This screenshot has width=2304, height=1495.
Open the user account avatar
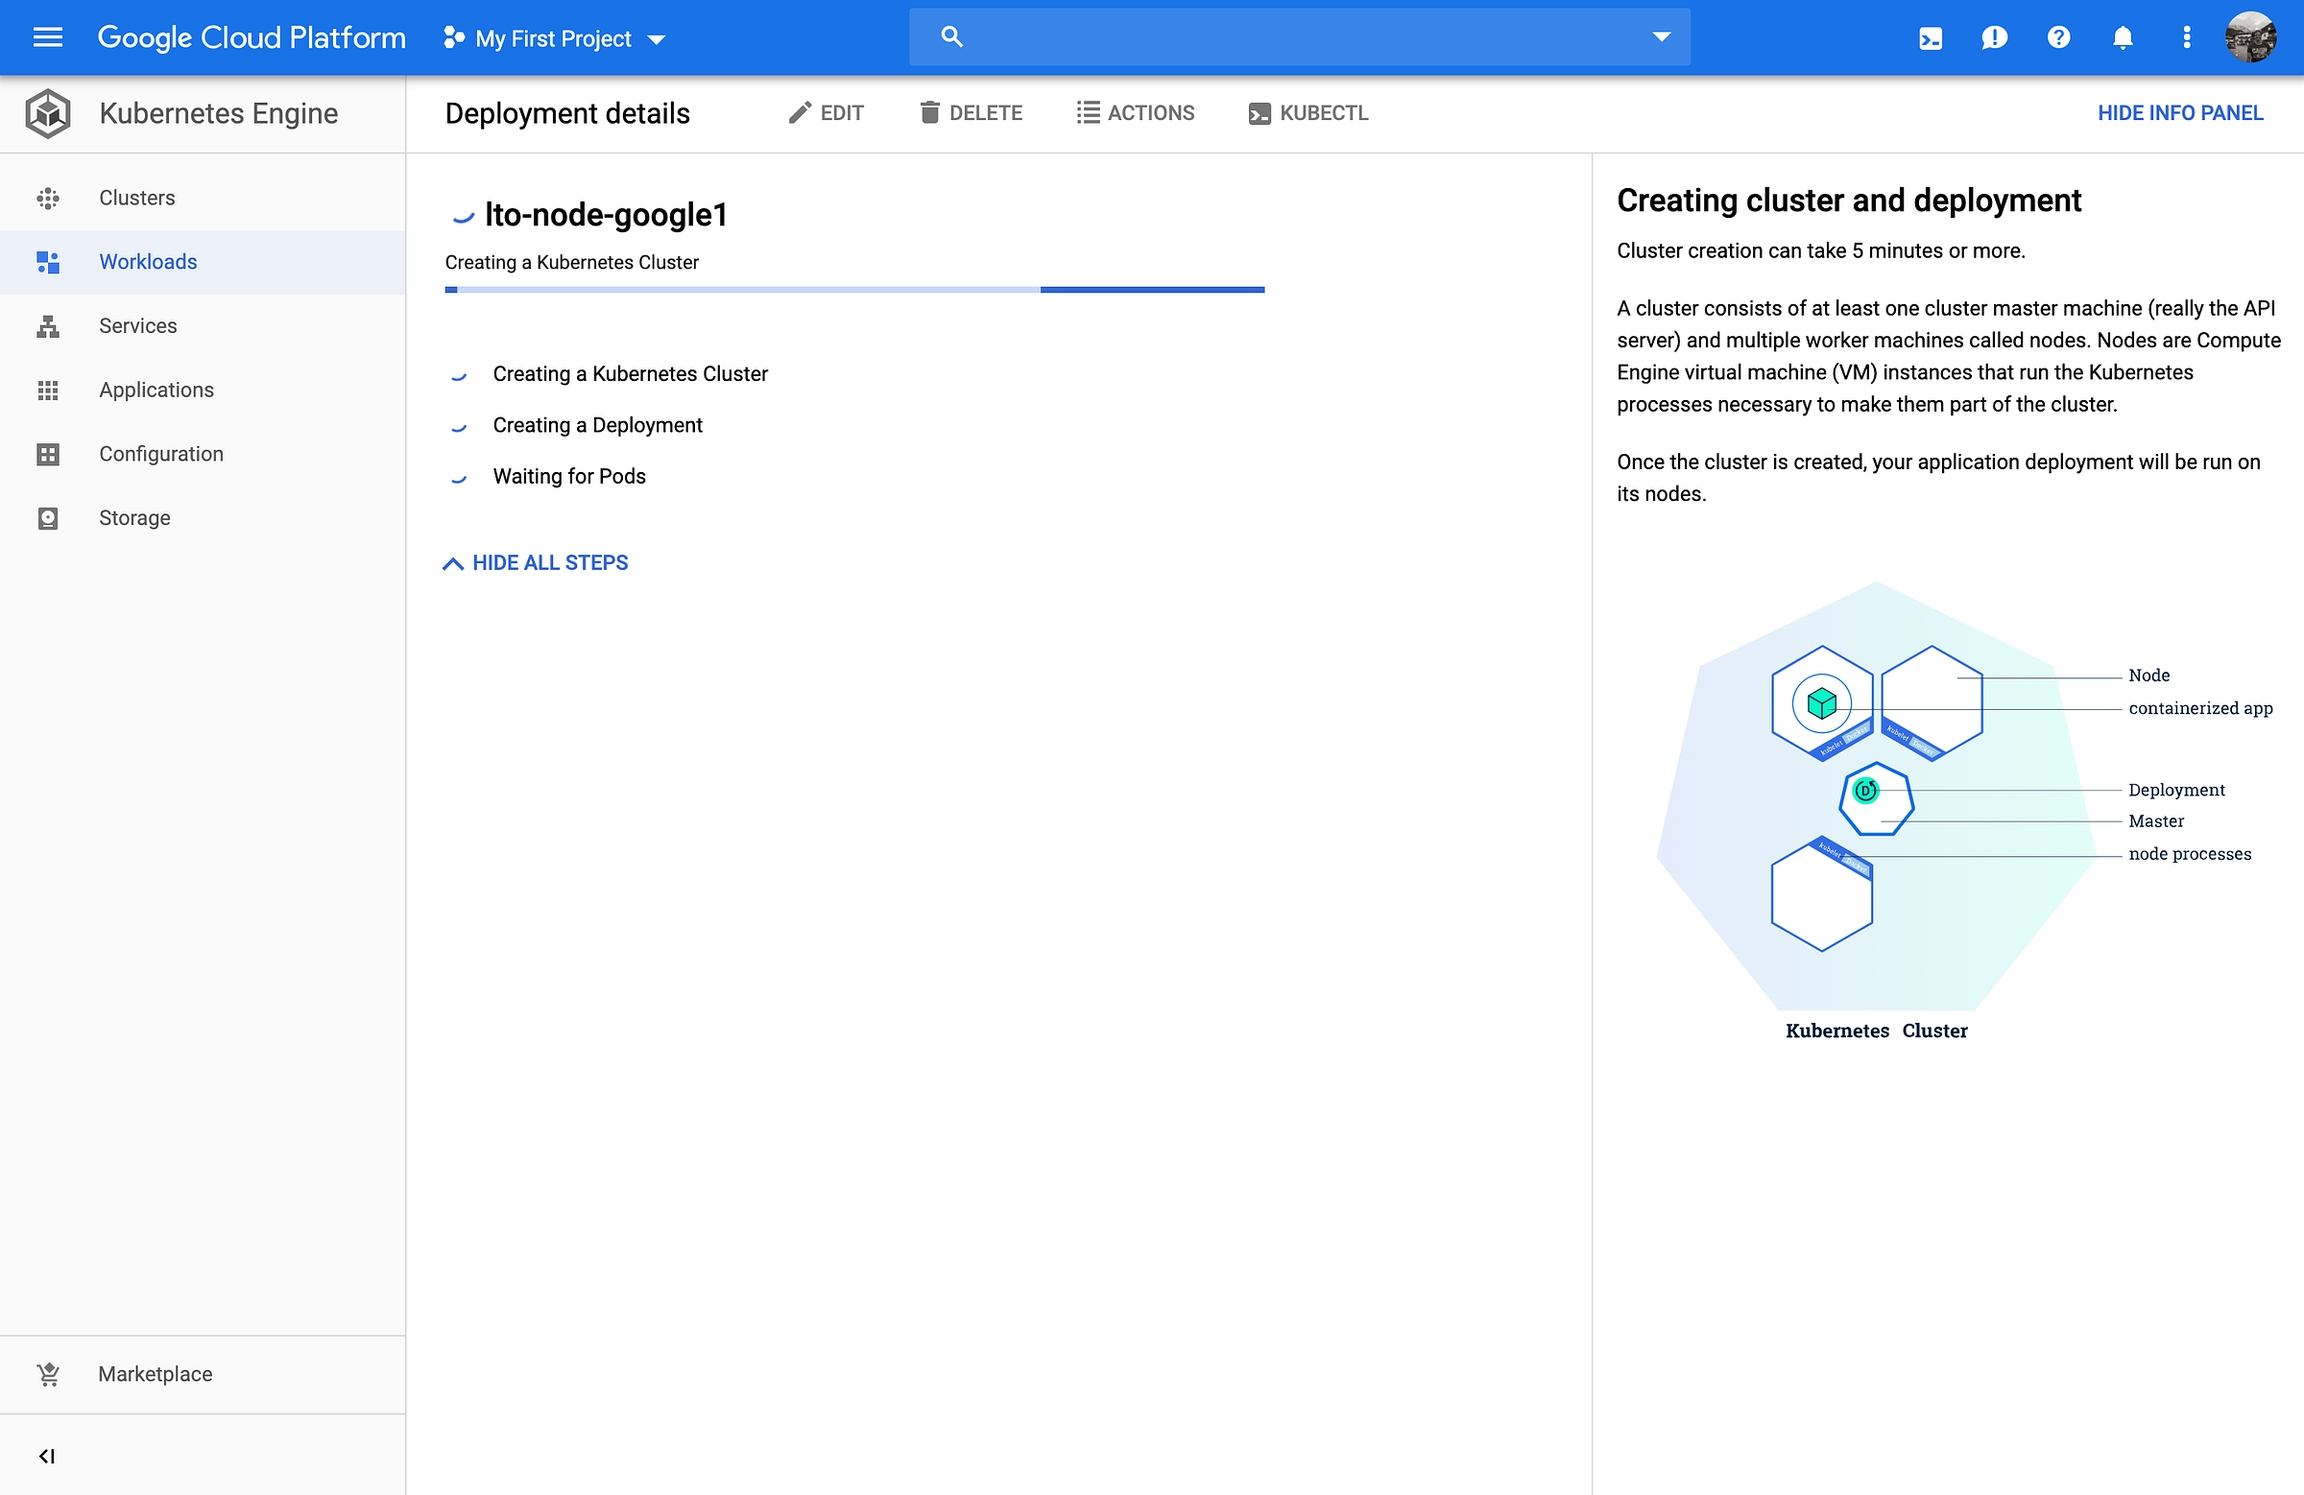pyautogui.click(x=2250, y=38)
